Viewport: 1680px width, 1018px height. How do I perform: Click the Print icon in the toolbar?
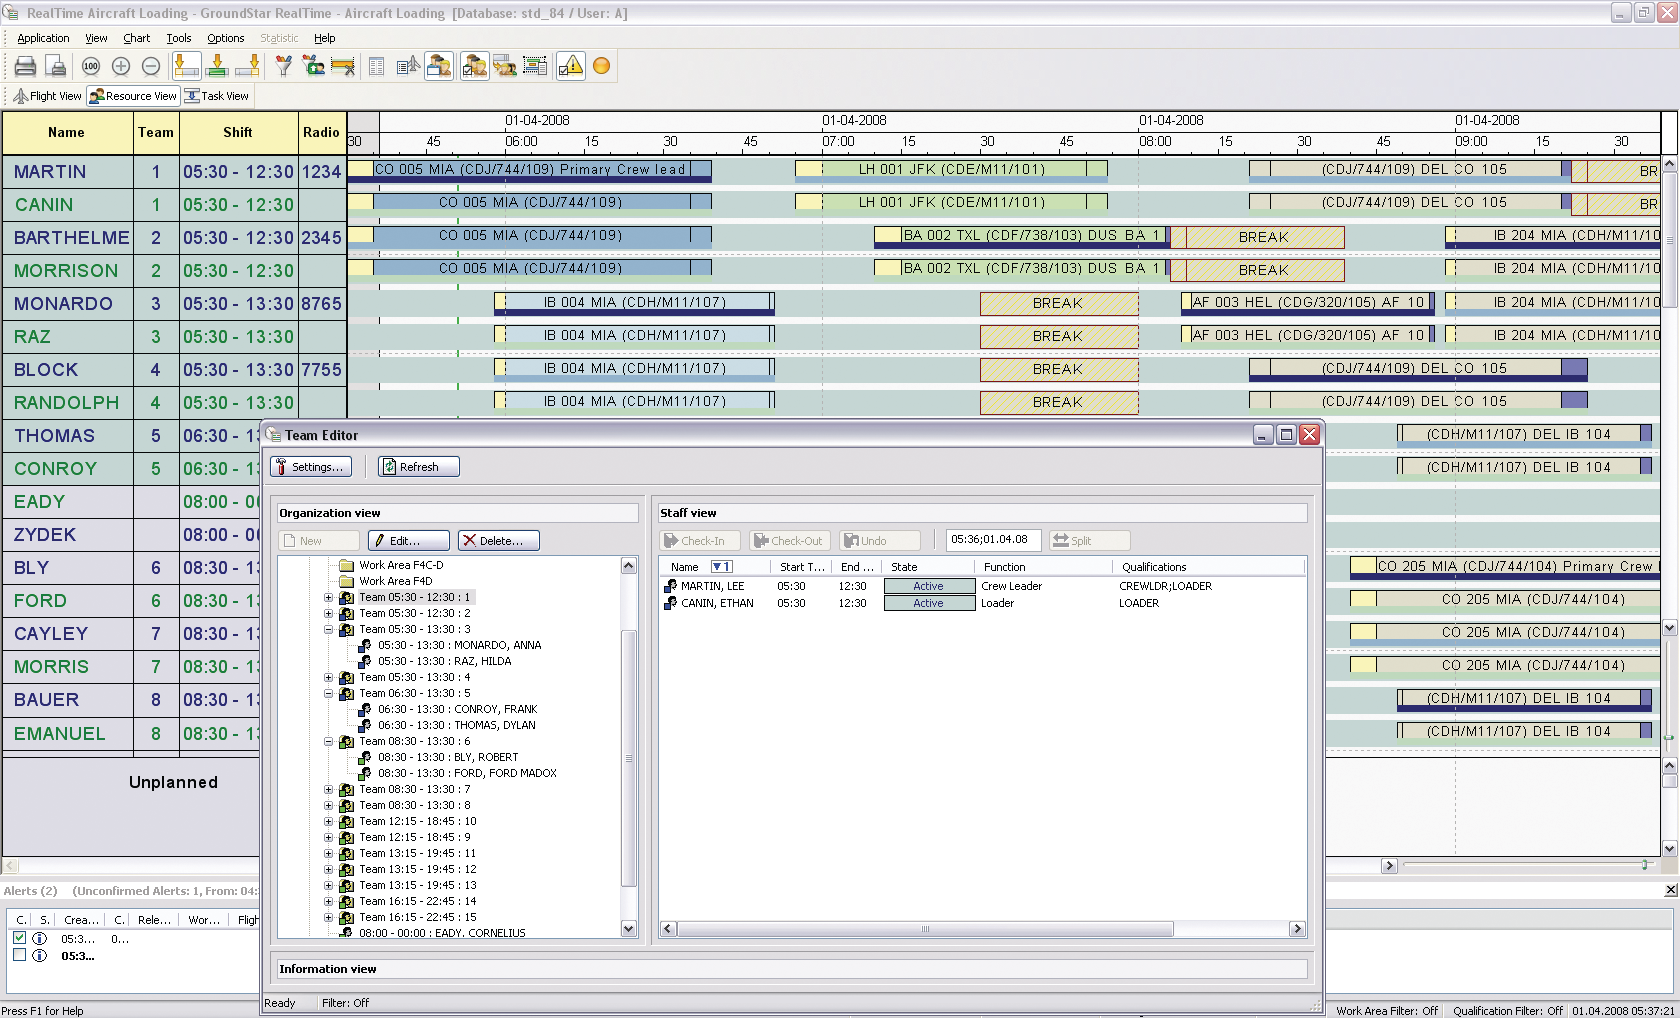26,66
